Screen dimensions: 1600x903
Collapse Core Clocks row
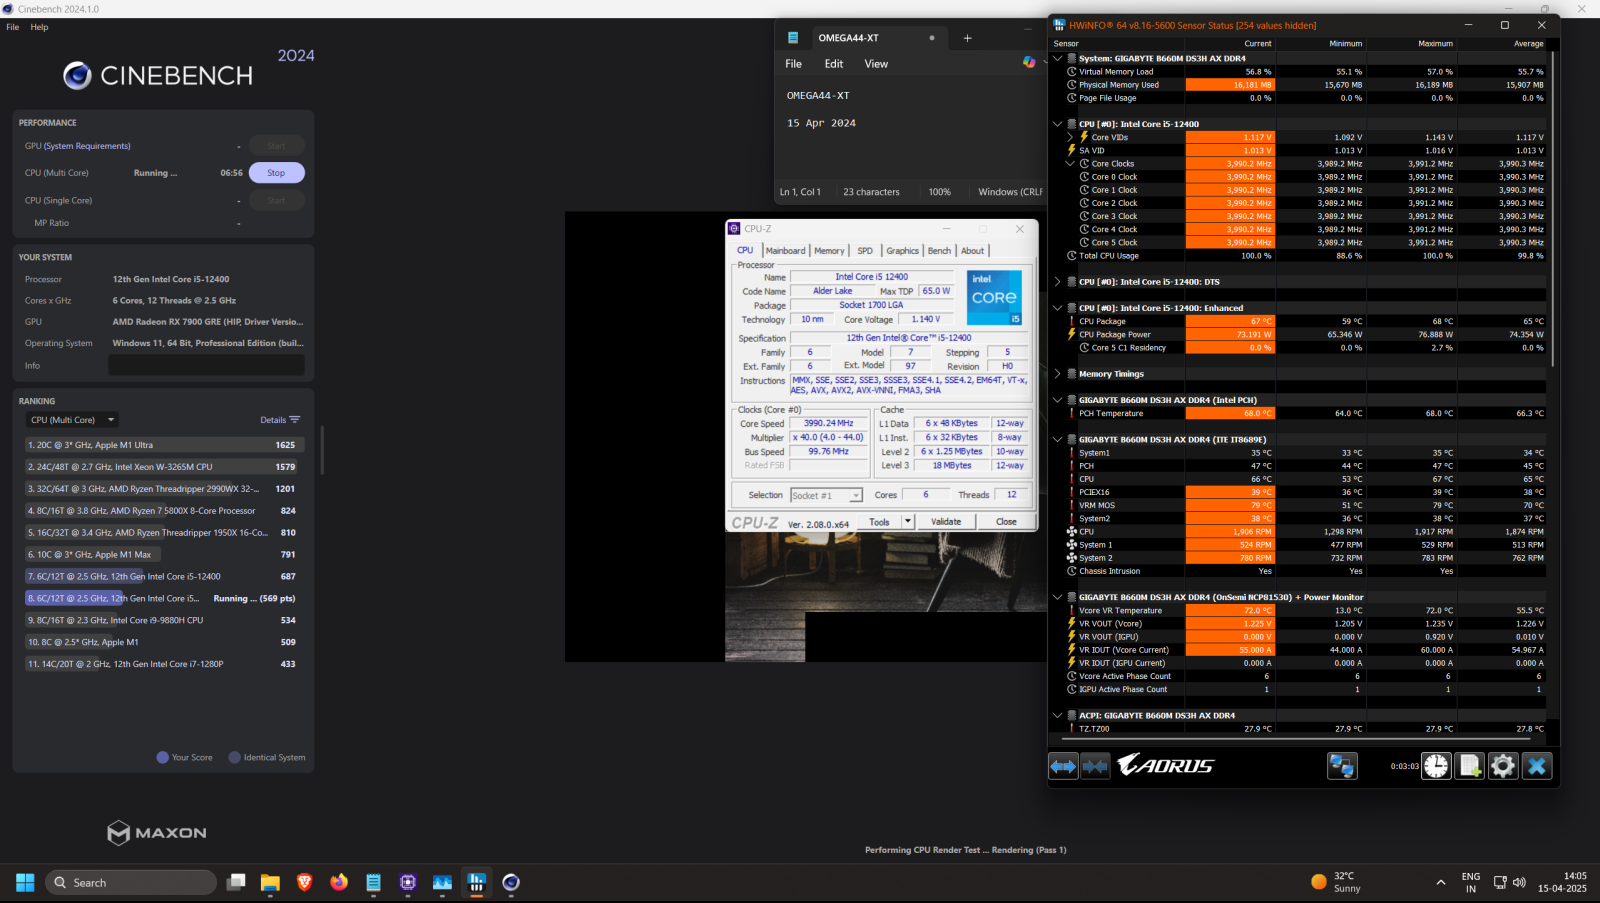tap(1070, 163)
